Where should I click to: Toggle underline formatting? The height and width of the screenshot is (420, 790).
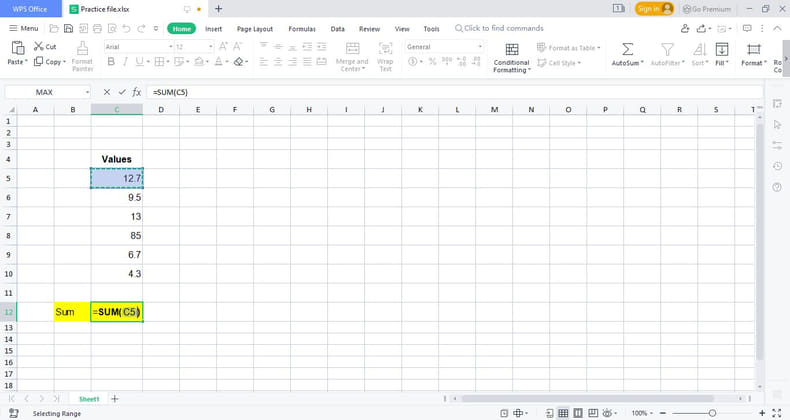[x=139, y=61]
